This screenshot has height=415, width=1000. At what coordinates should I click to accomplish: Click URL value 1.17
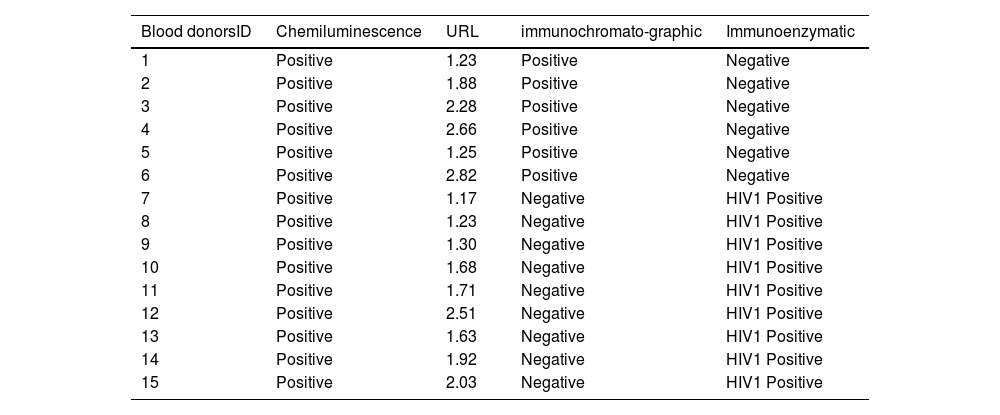point(461,198)
